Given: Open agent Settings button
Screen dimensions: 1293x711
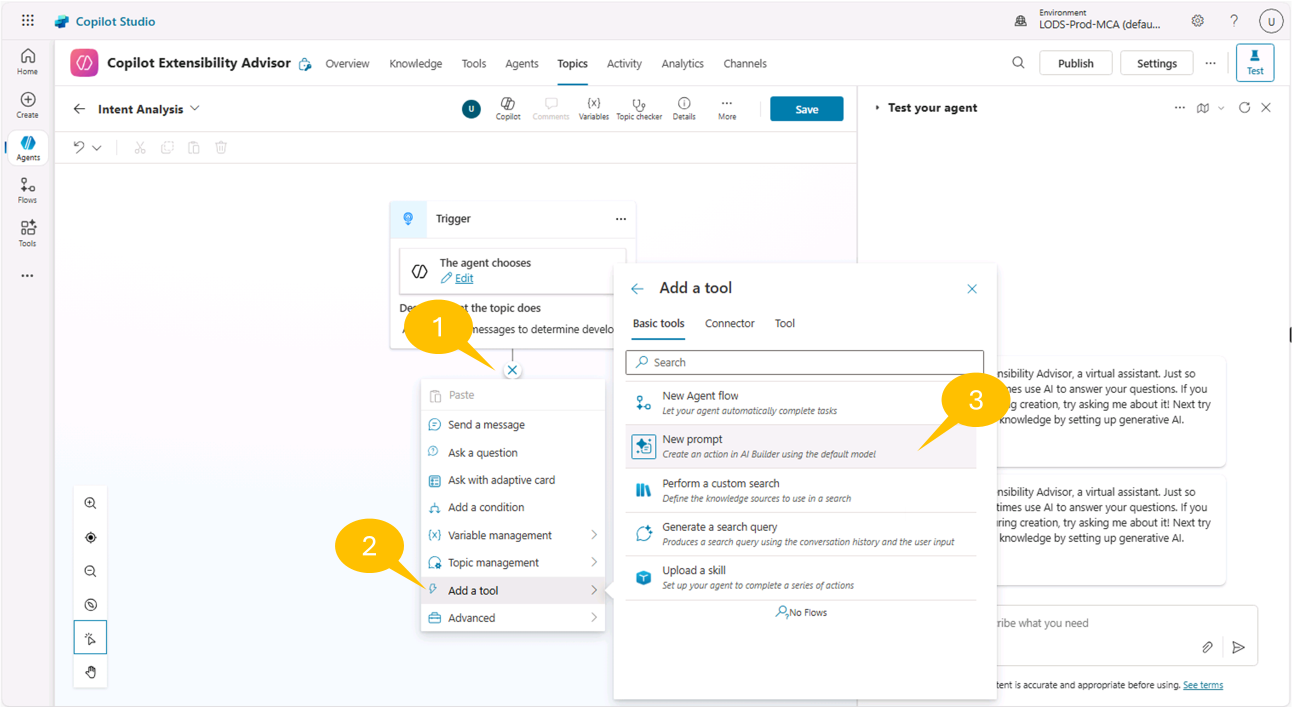Looking at the screenshot, I should point(1157,63).
